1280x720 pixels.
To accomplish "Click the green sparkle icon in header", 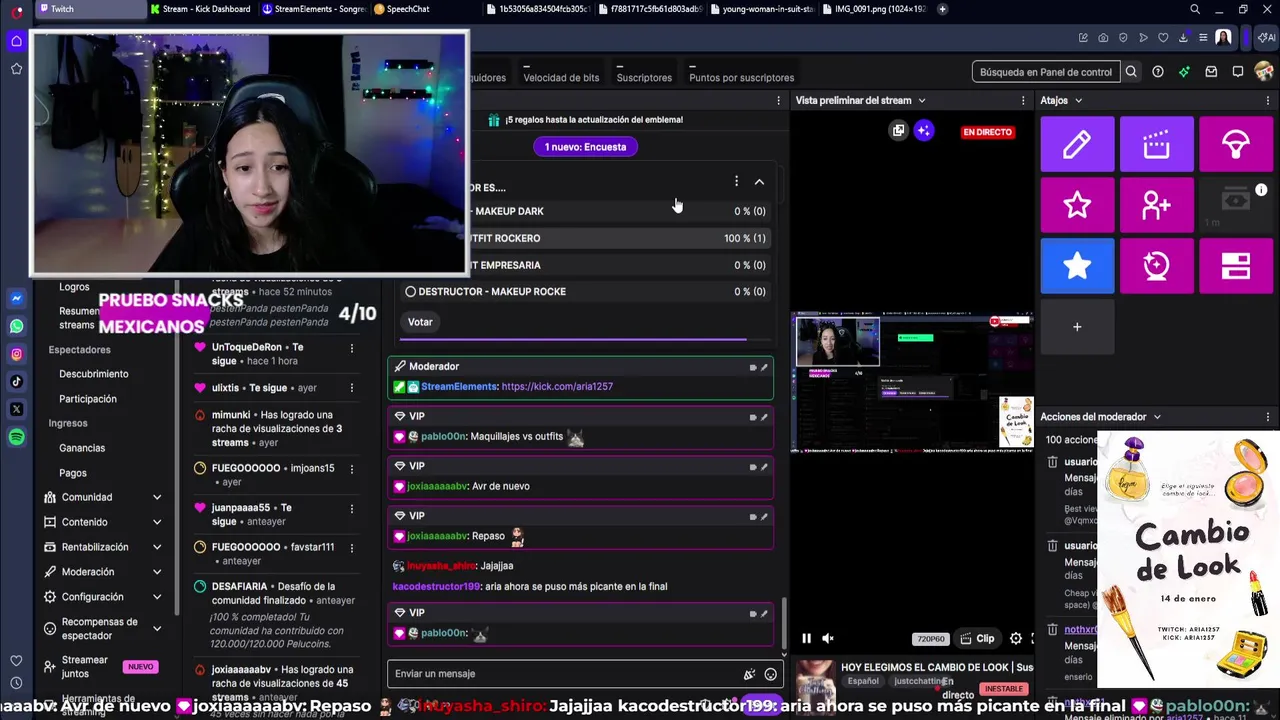I will coord(1184,72).
